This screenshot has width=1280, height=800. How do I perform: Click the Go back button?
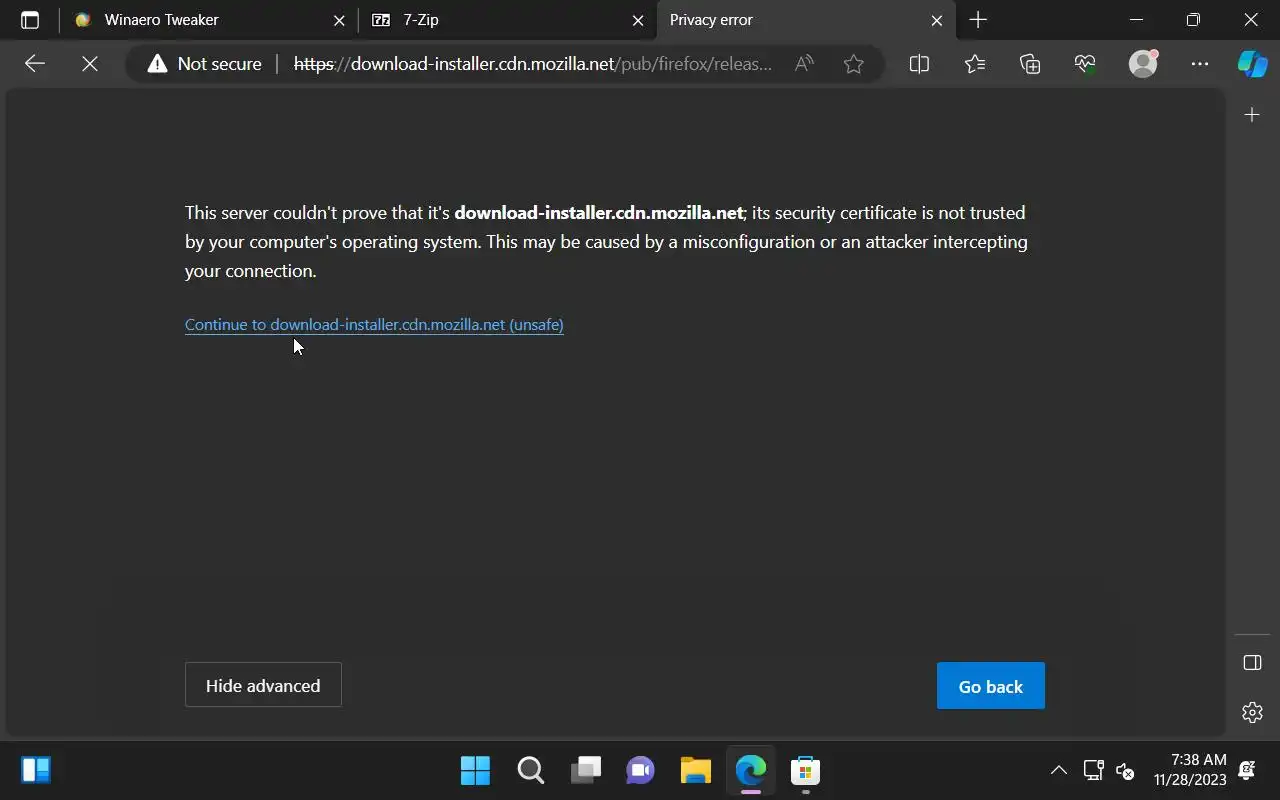(x=991, y=686)
